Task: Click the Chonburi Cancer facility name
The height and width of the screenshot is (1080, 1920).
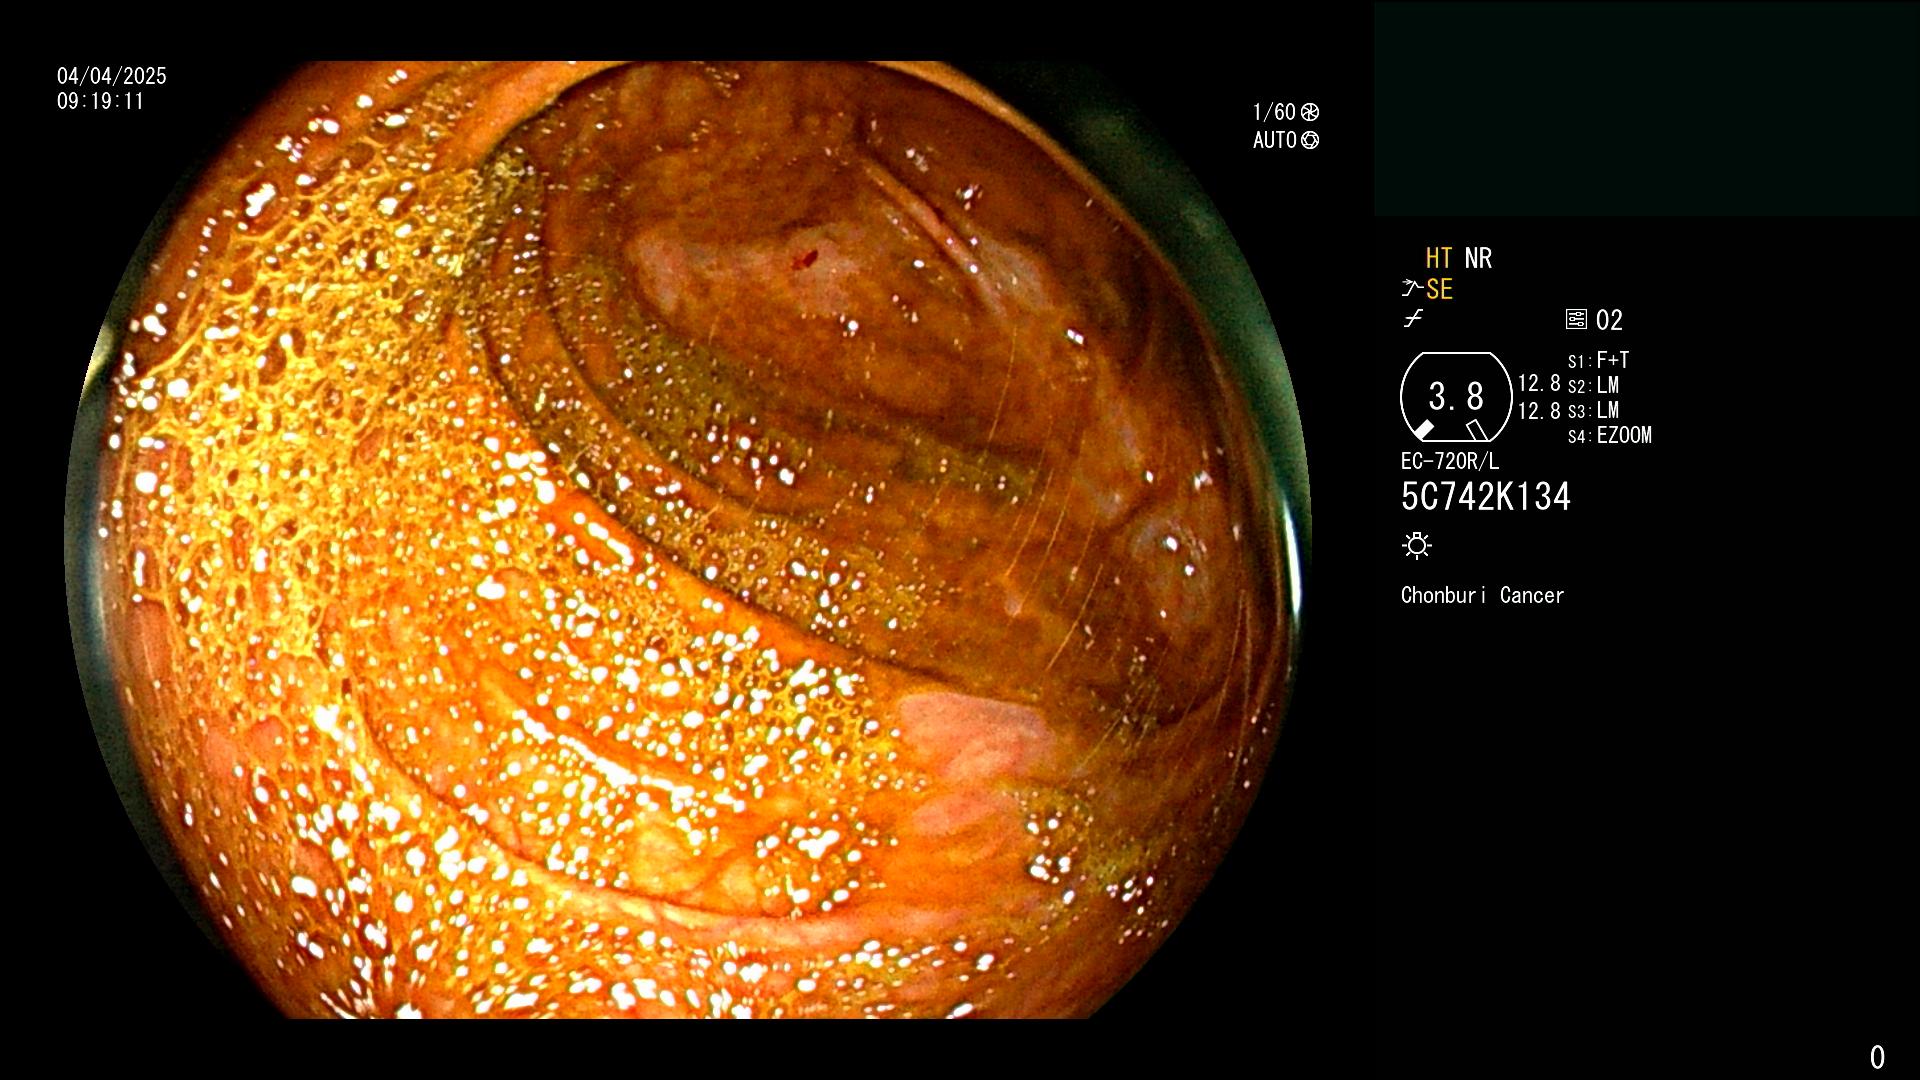Action: click(1482, 595)
